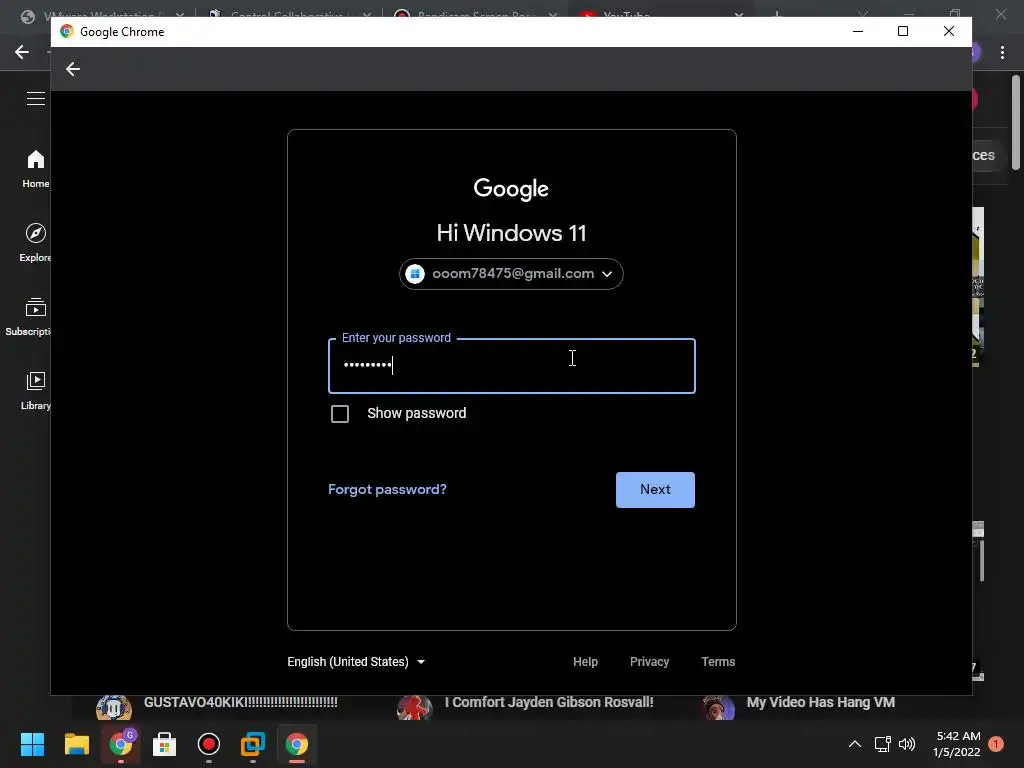Toggle the YouTube hamburger guide menu
Viewport: 1024px width, 768px height.
pos(36,99)
